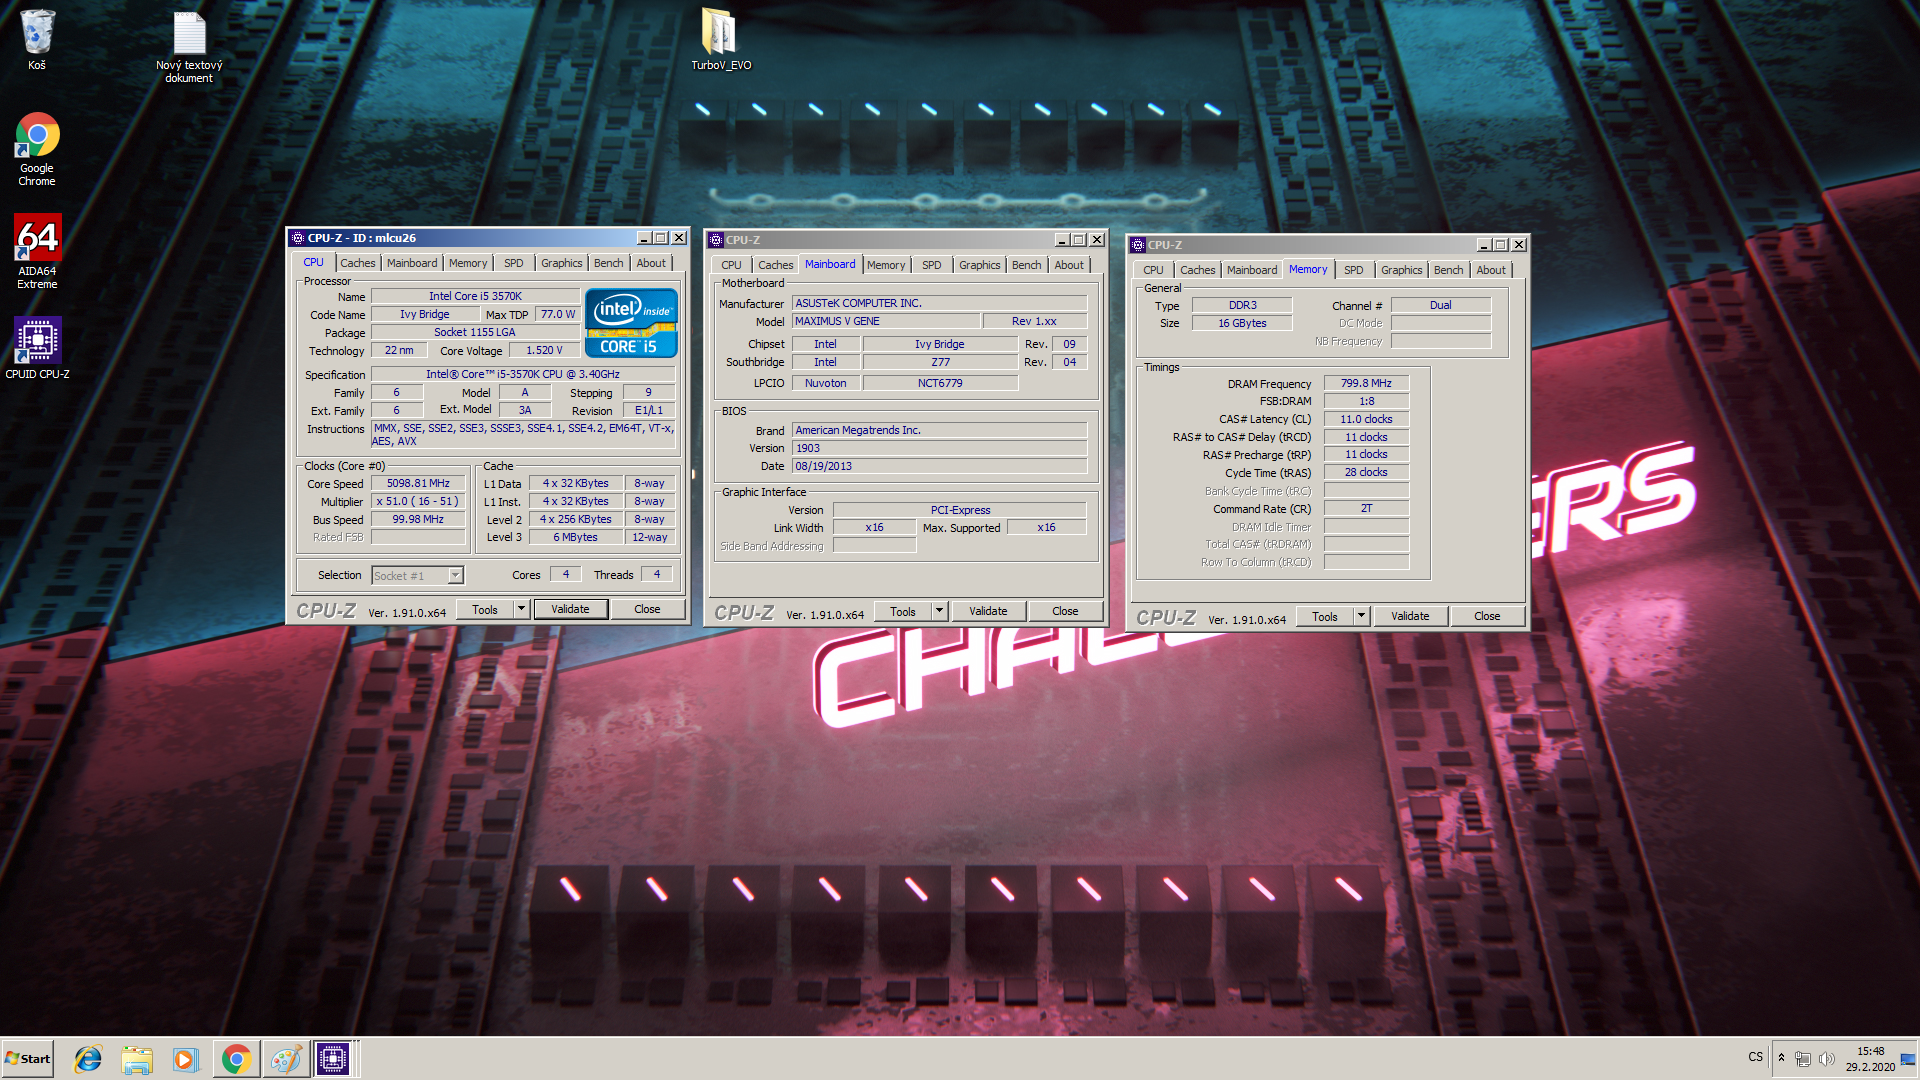Launch CPUID CPU-Z desktop shortcut

[37, 348]
